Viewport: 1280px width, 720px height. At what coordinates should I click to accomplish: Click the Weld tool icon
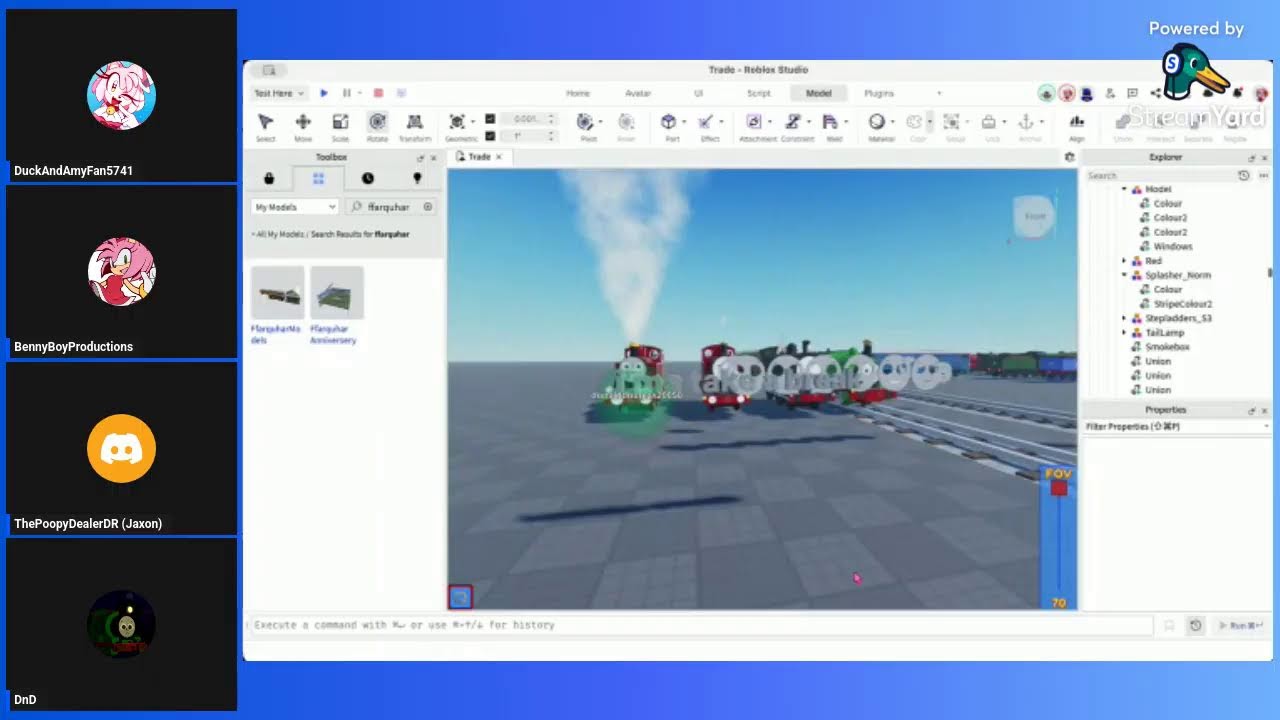(830, 122)
